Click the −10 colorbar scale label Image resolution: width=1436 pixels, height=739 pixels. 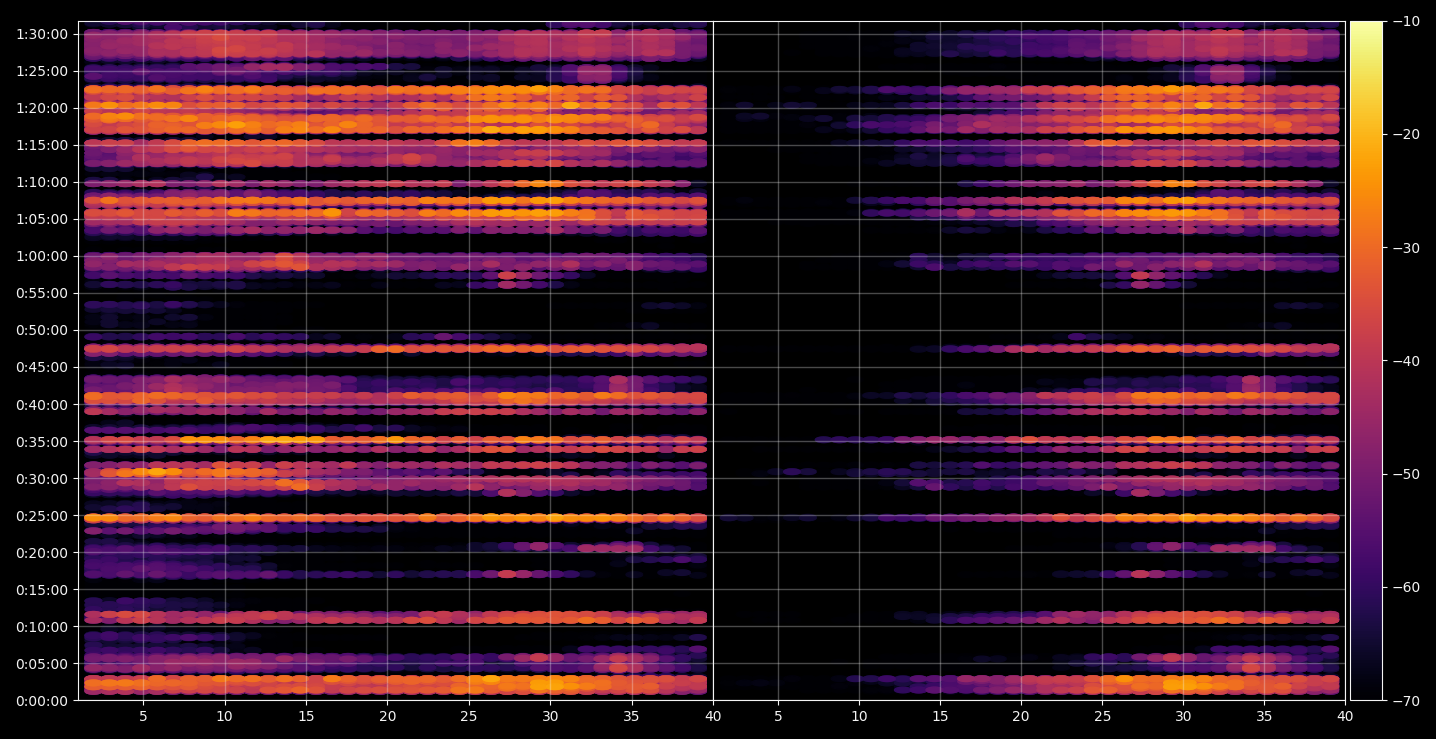point(1406,21)
